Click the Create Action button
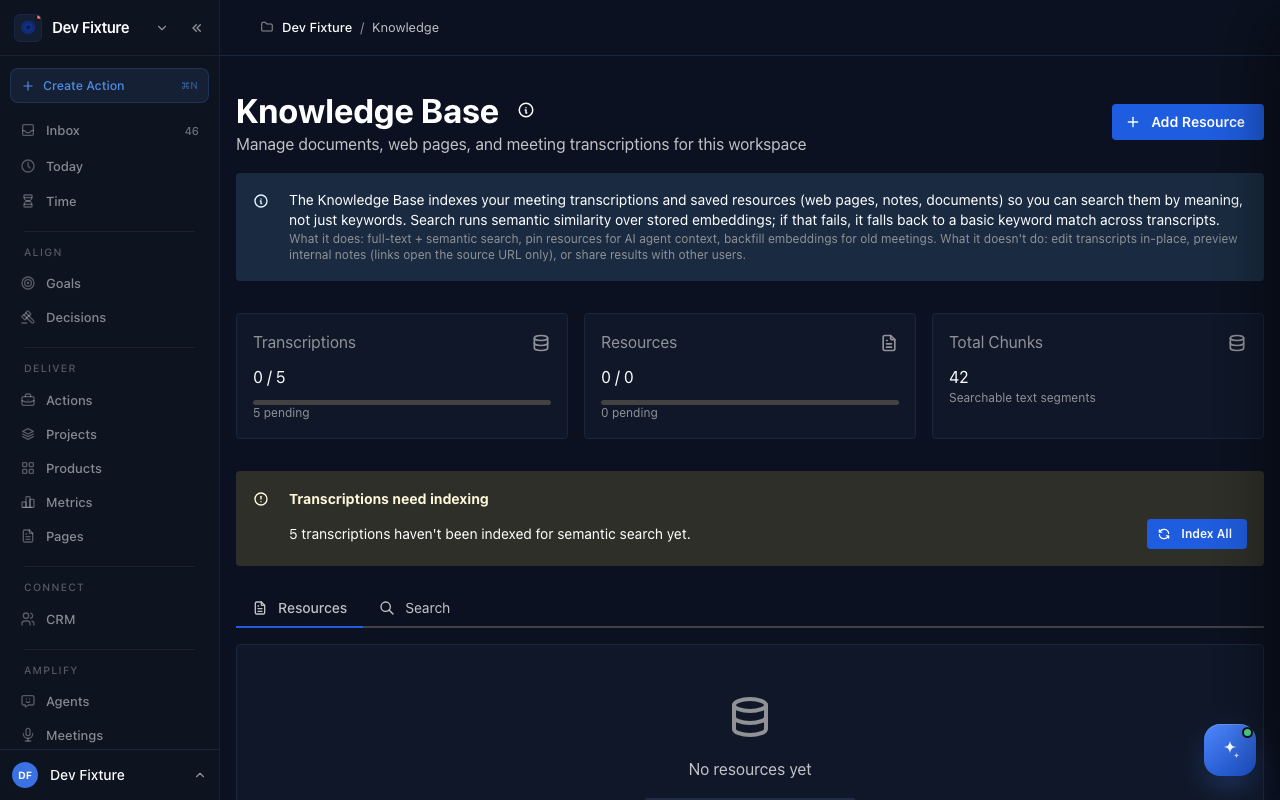Image resolution: width=1280 pixels, height=800 pixels. click(x=109, y=85)
